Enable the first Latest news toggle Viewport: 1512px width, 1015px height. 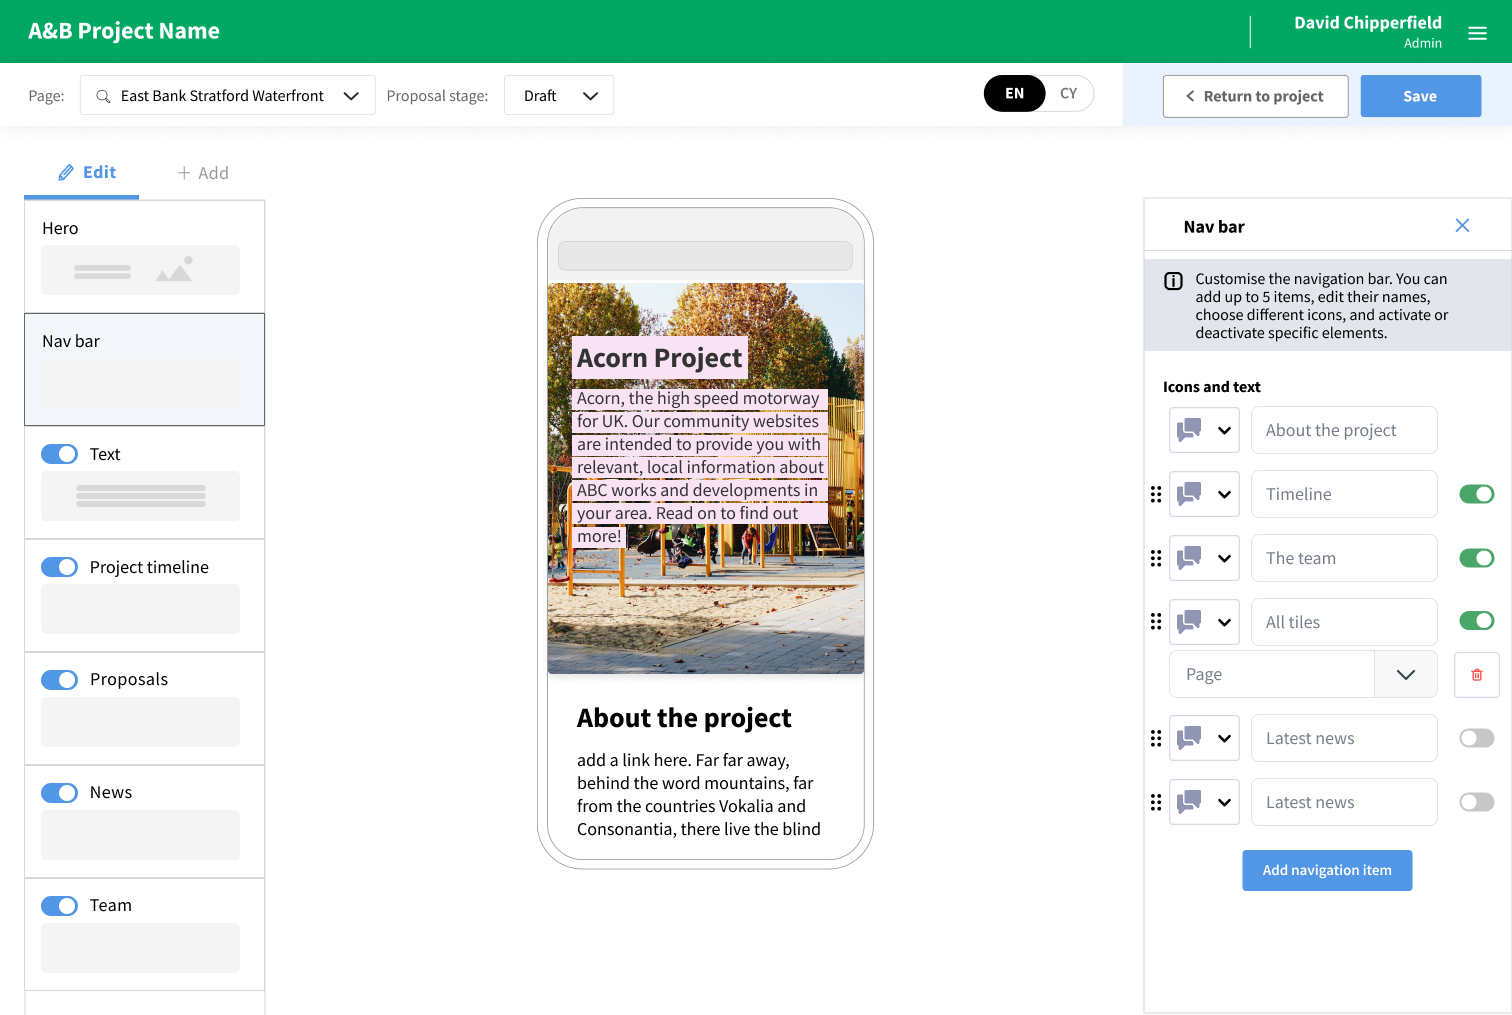pyautogui.click(x=1476, y=738)
